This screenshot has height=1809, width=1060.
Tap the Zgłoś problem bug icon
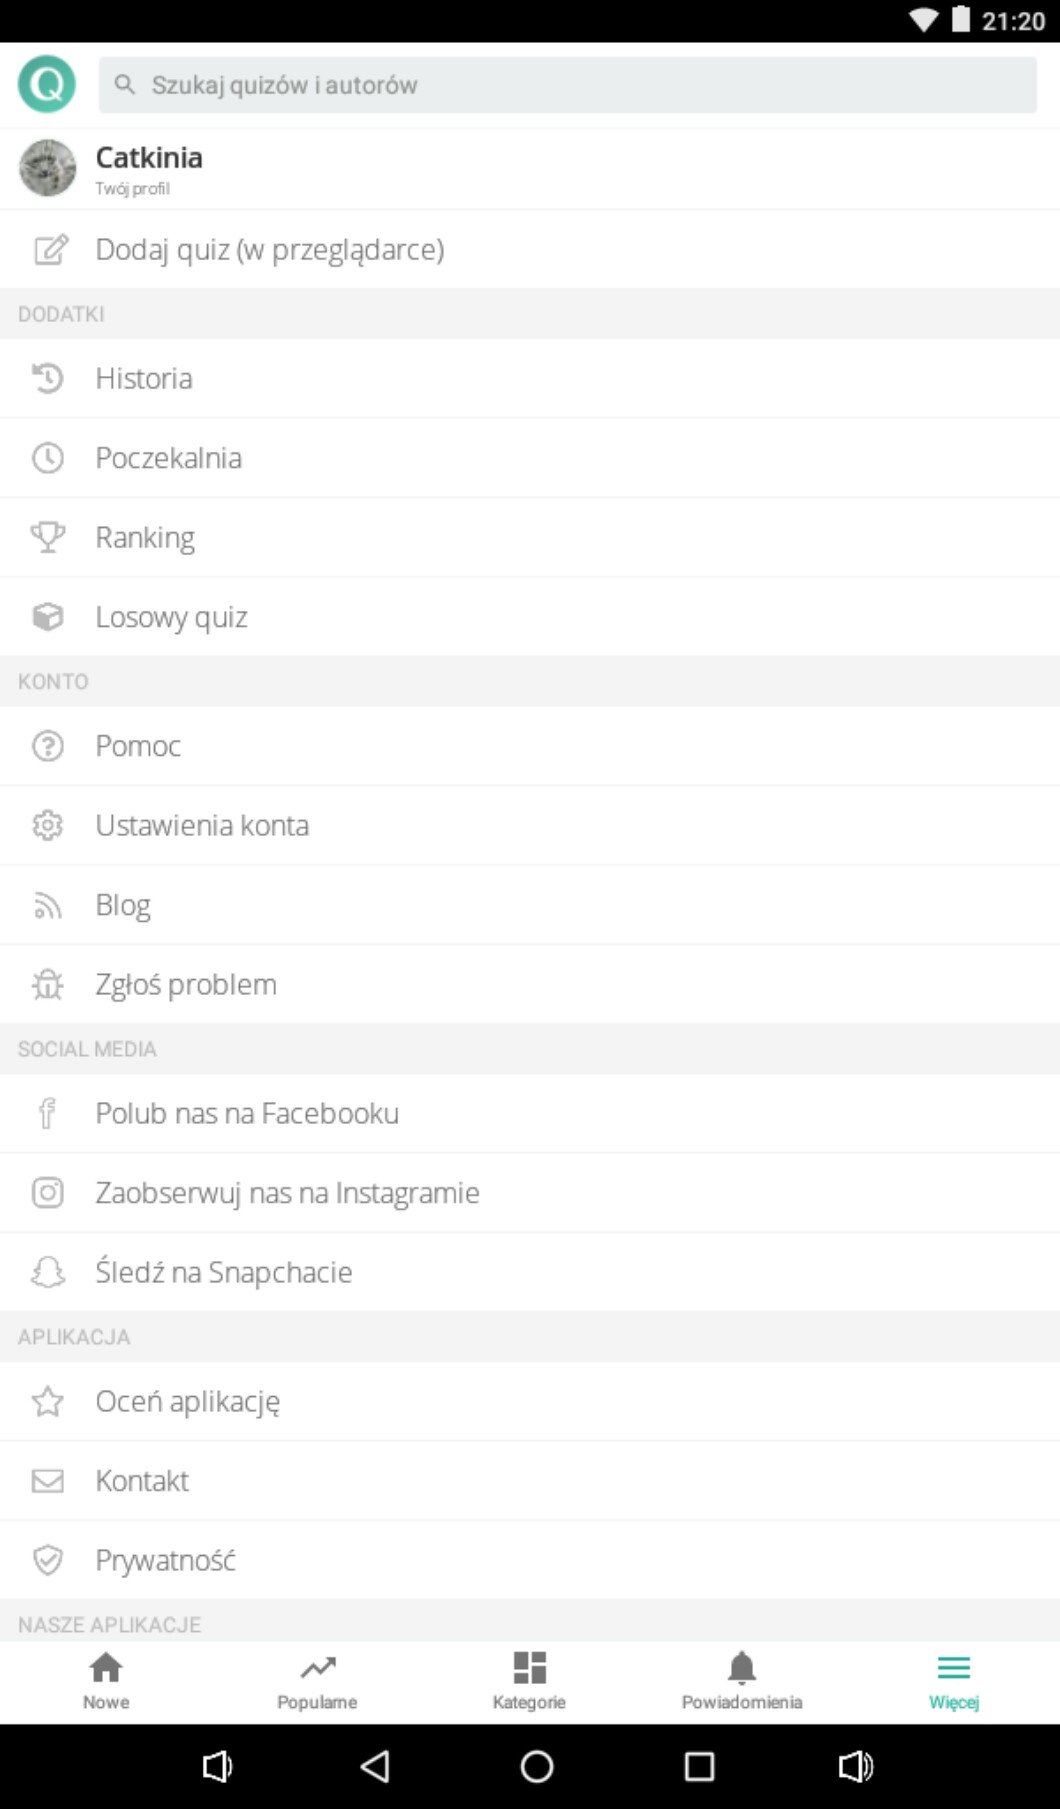pos(47,984)
